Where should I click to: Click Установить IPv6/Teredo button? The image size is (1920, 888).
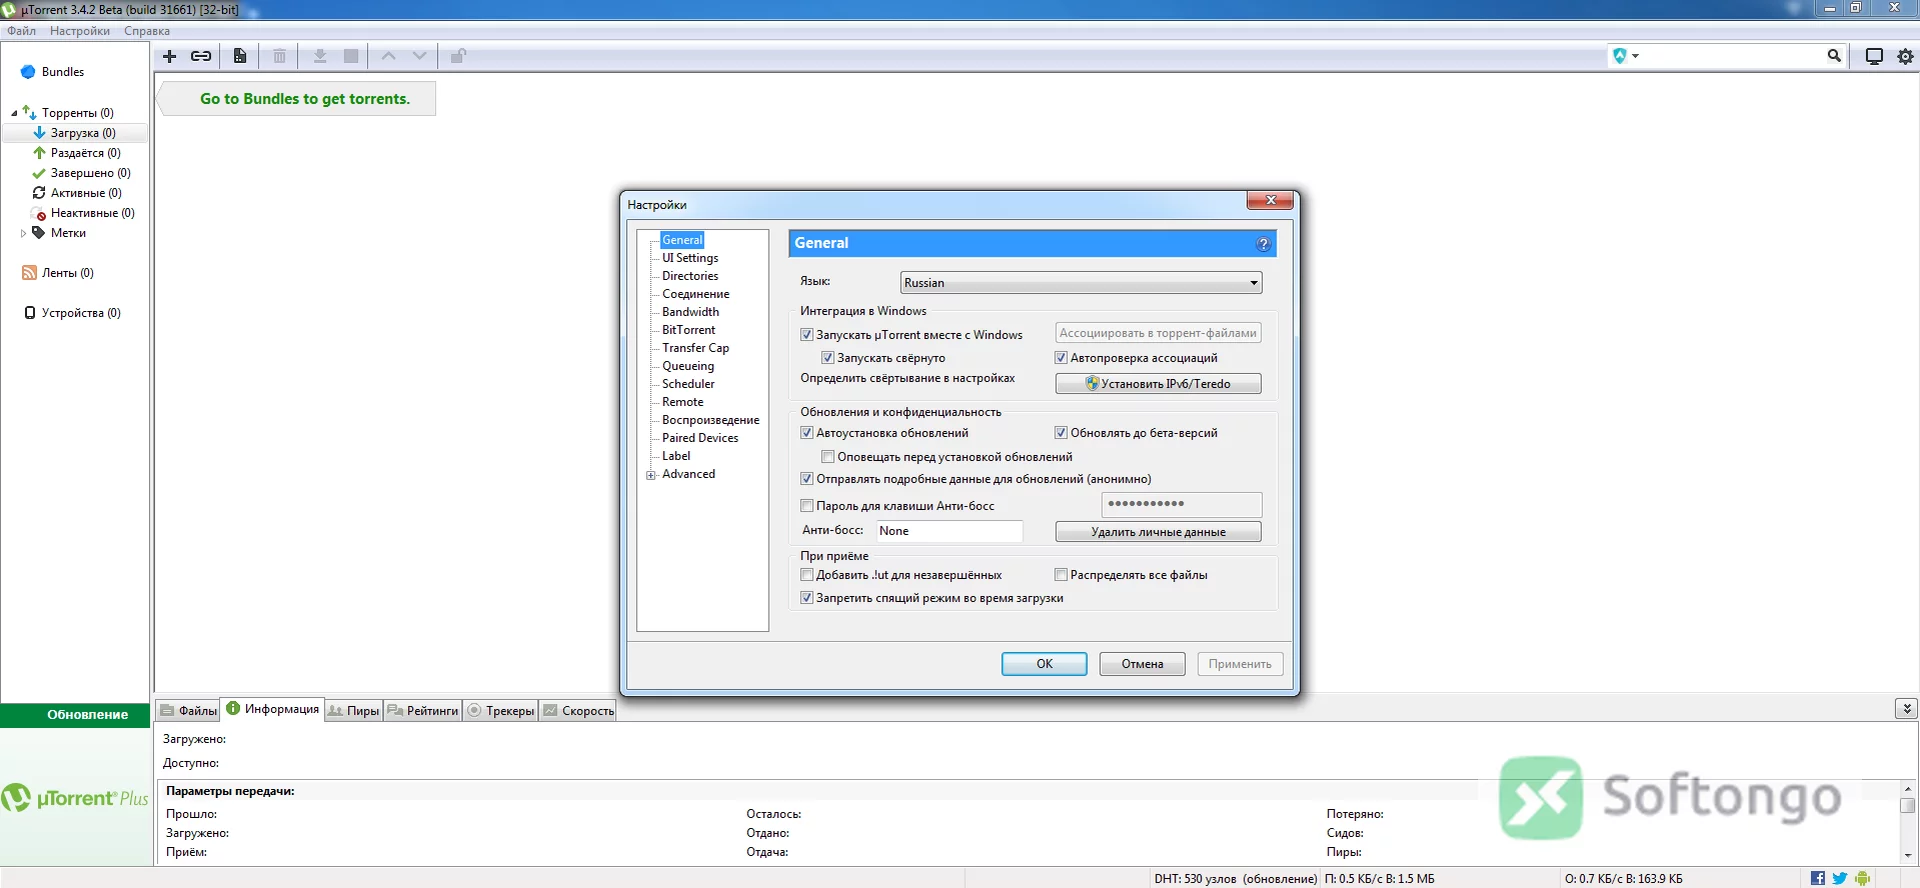tap(1158, 384)
